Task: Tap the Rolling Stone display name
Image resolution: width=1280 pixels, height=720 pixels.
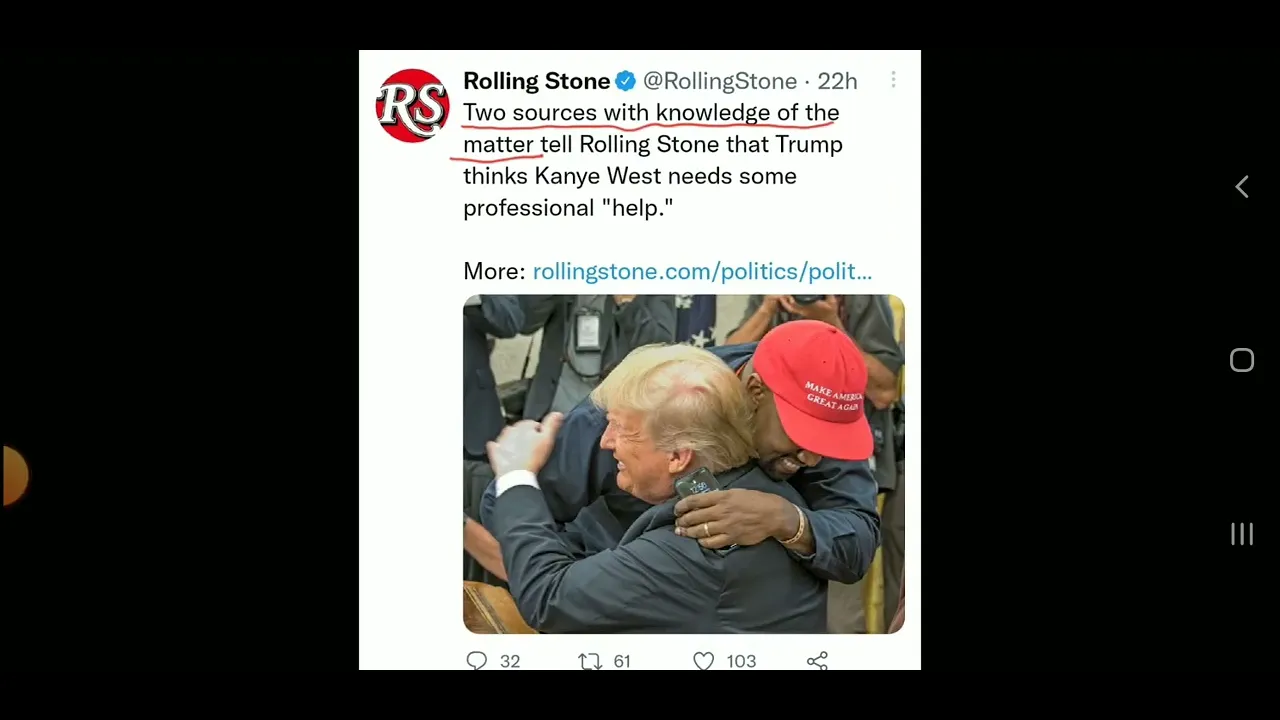Action: click(536, 81)
